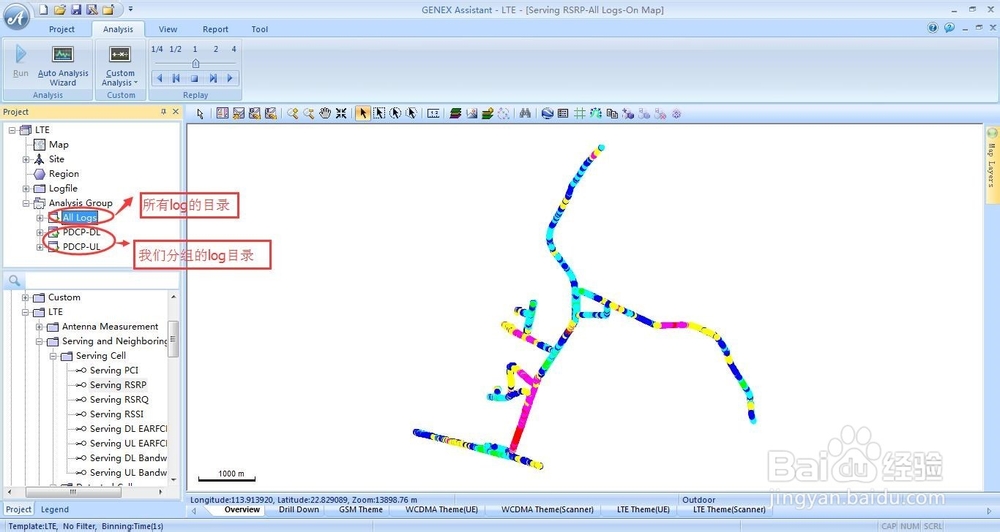Click the globe icon in map toolbar
Image resolution: width=1000 pixels, height=532 pixels.
pyautogui.click(x=547, y=114)
